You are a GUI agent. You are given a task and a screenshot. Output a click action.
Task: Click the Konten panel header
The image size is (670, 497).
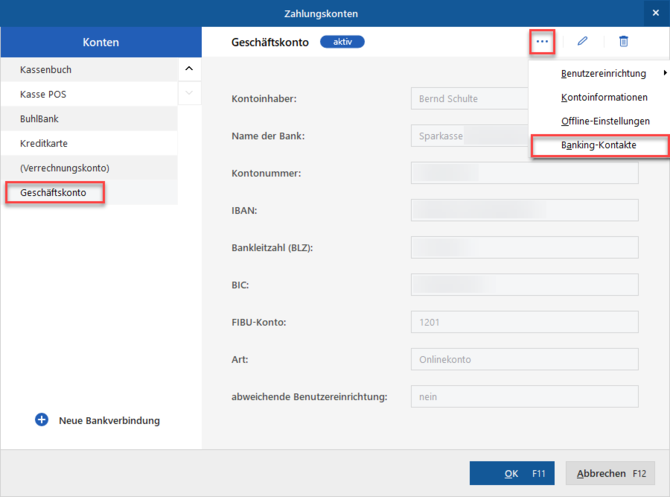101,42
